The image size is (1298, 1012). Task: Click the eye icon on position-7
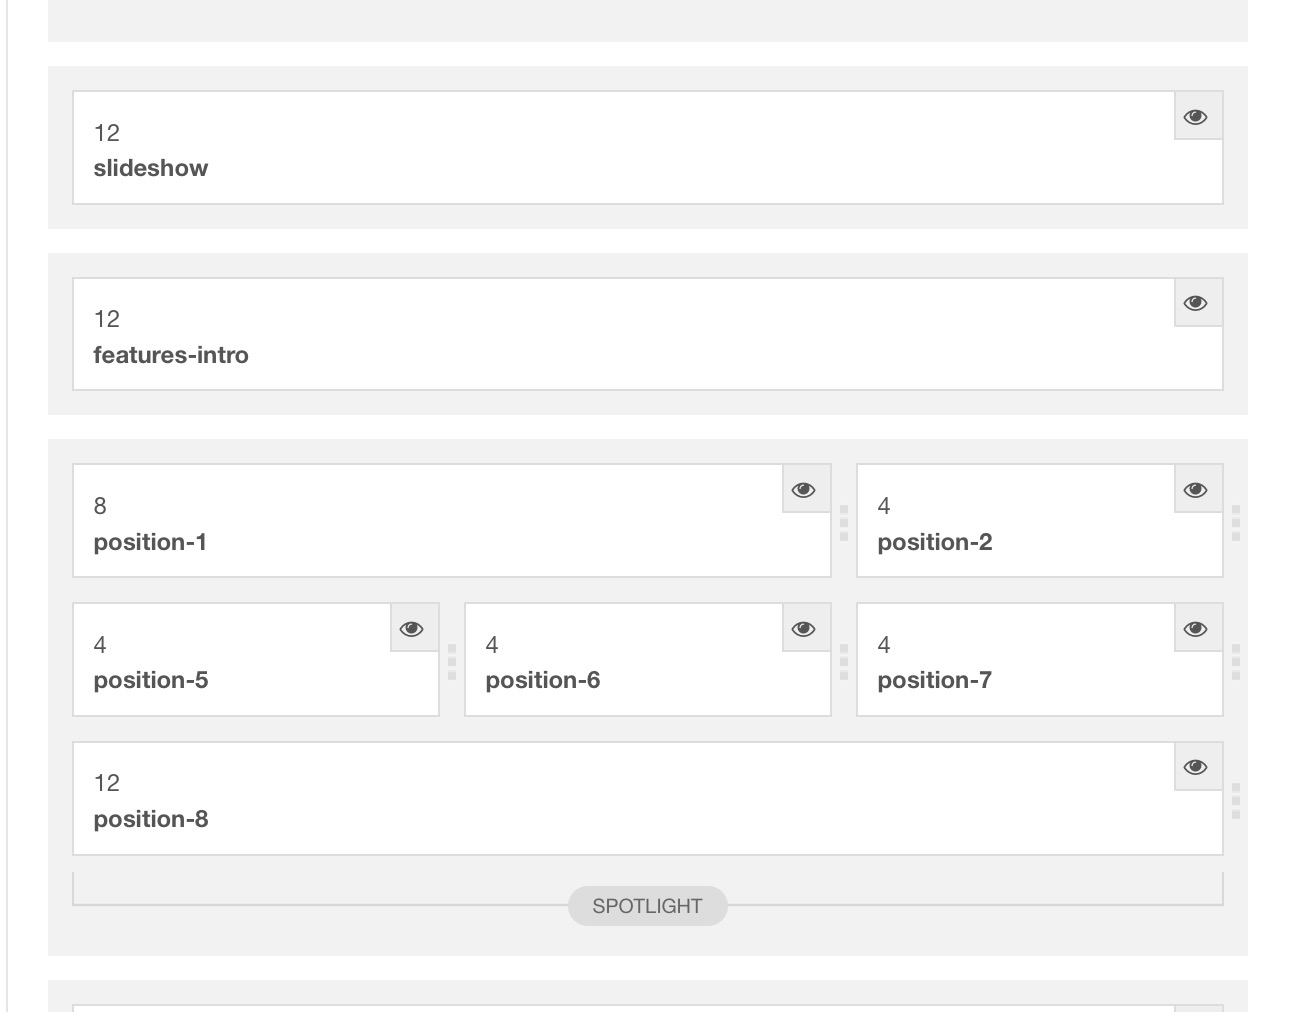1196,628
